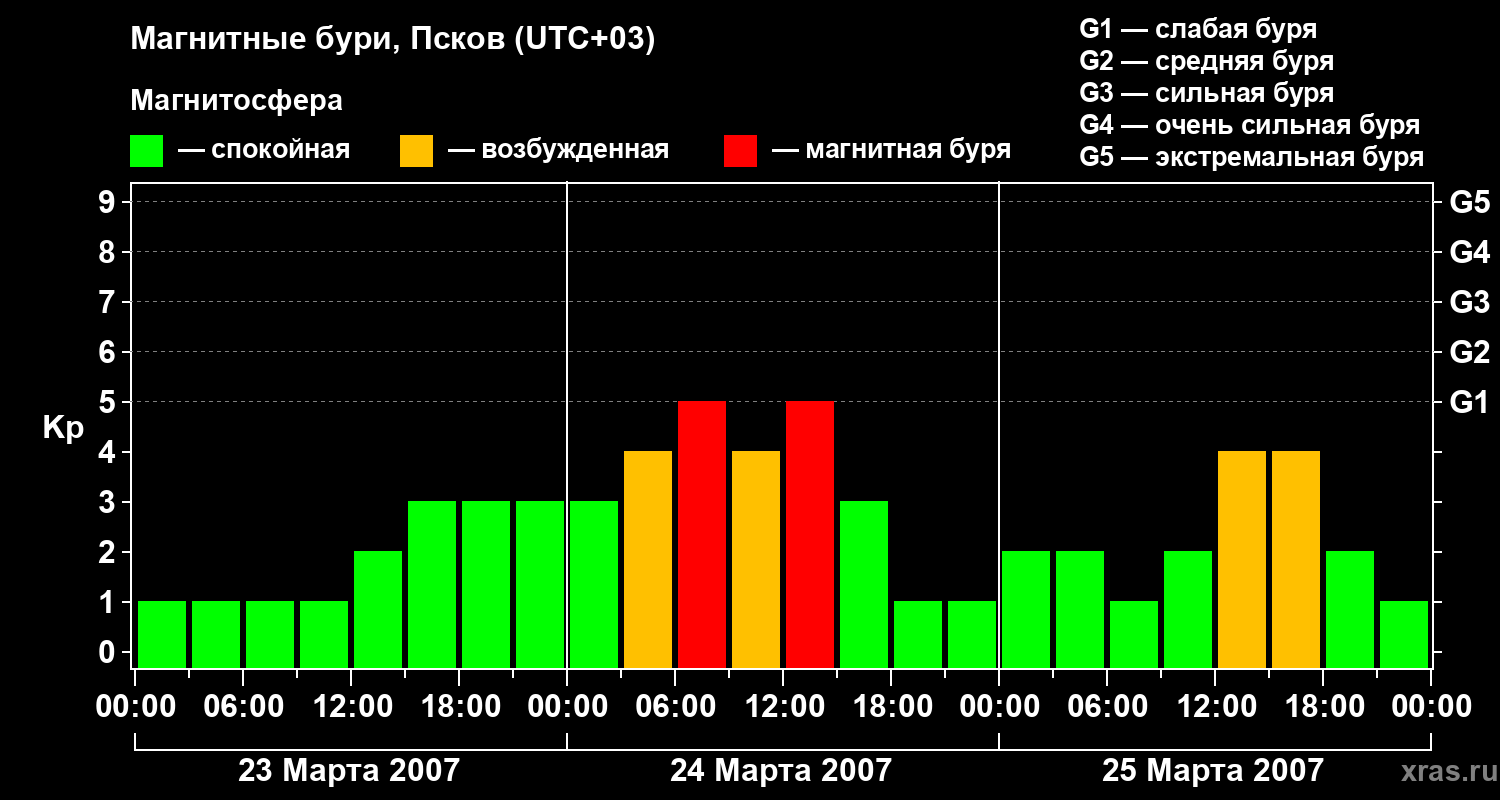Click the 'Магнитосфера' heading
This screenshot has width=1500, height=800.
236,101
